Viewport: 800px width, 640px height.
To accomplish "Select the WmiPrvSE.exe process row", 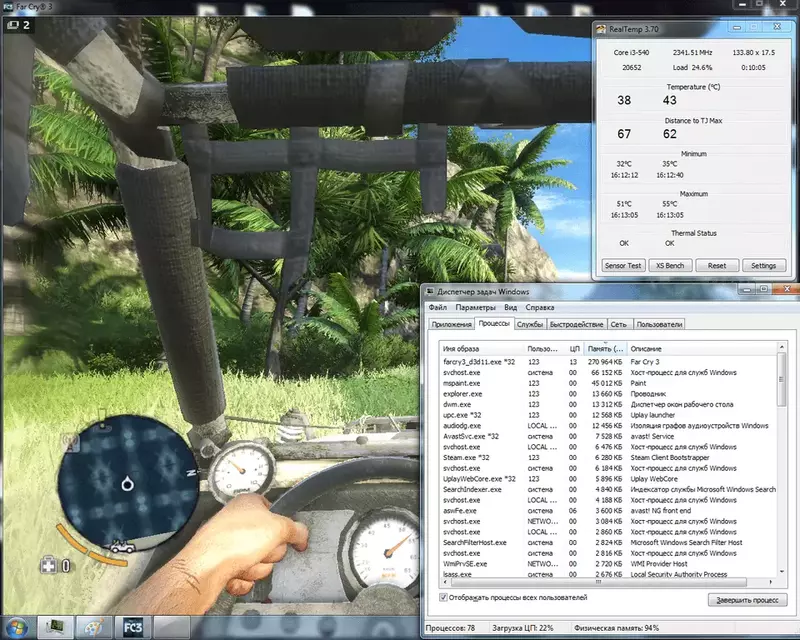I will pos(608,564).
